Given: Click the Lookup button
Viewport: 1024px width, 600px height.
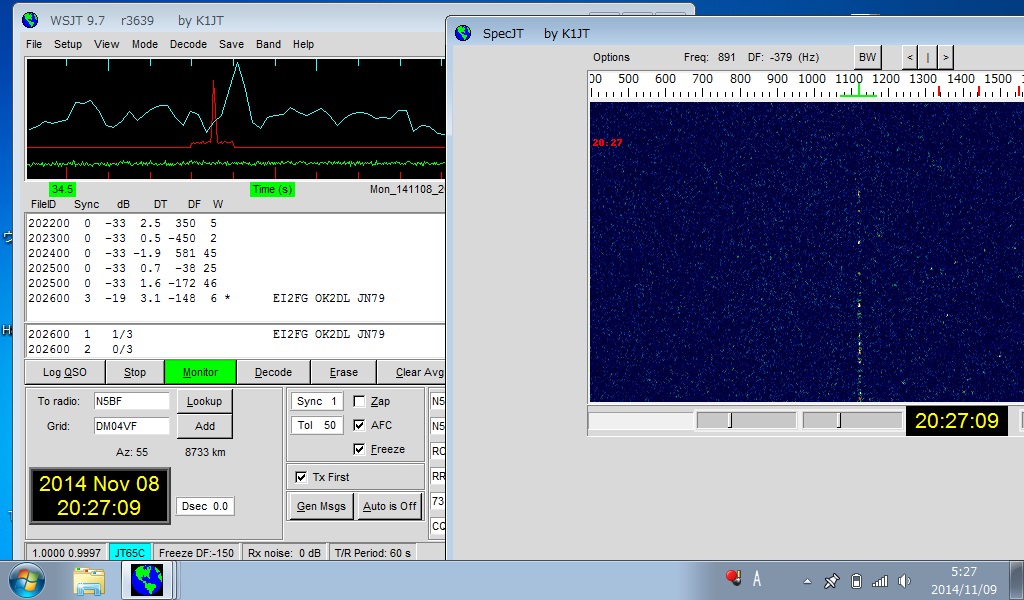Looking at the screenshot, I should (204, 401).
